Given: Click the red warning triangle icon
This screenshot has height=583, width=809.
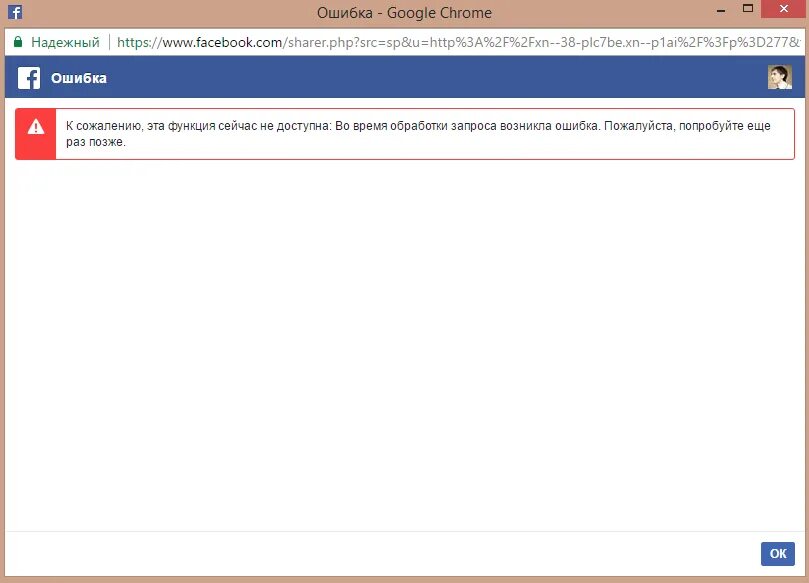Looking at the screenshot, I should click(36, 126).
